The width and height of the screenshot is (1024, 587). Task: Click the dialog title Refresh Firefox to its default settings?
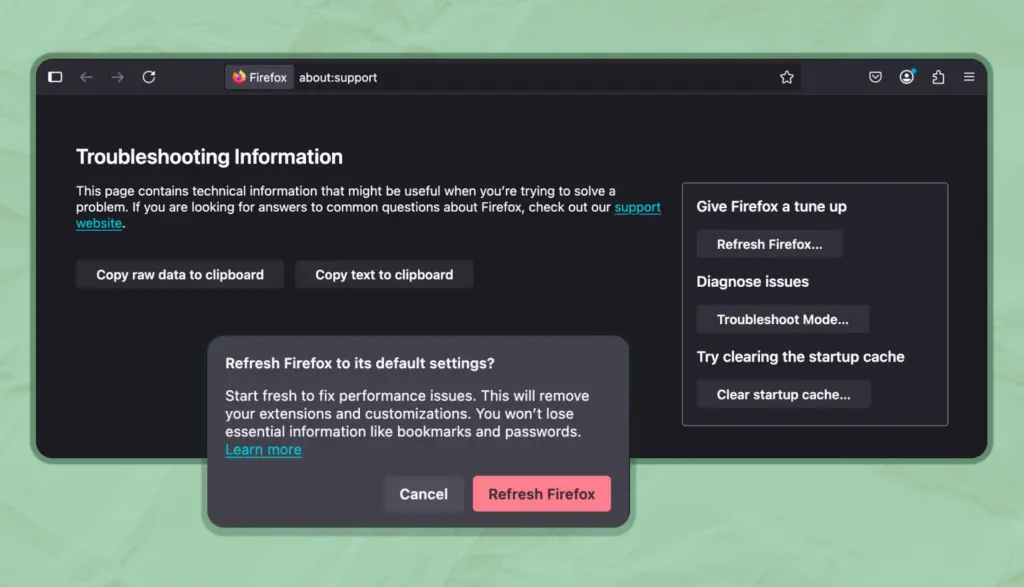[x=360, y=363]
